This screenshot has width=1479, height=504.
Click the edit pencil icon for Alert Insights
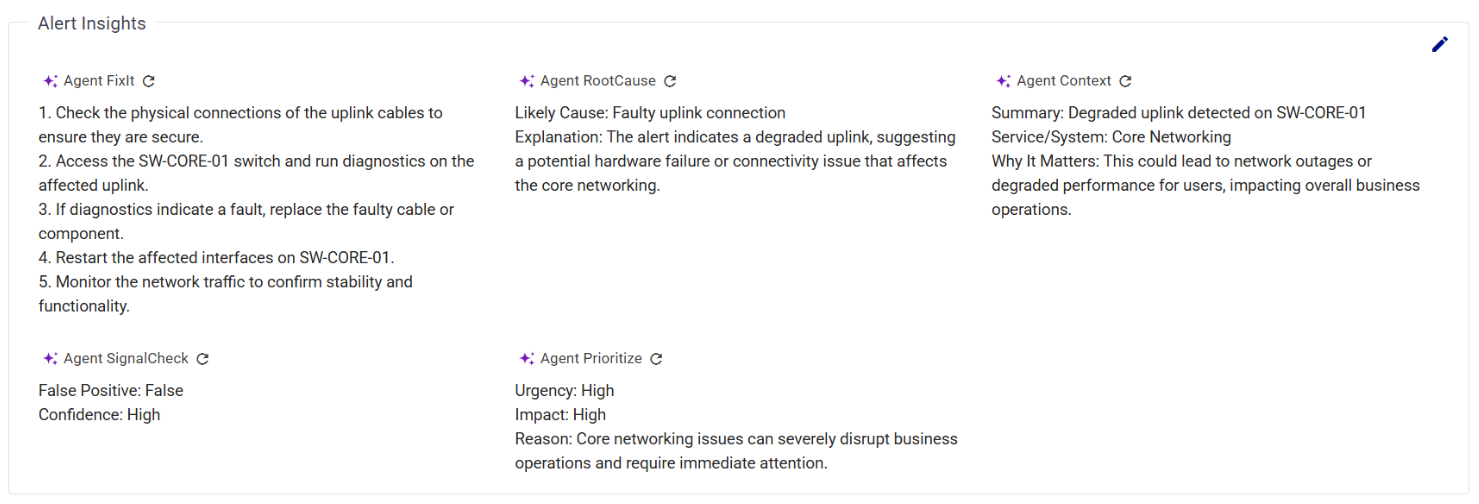(1439, 44)
